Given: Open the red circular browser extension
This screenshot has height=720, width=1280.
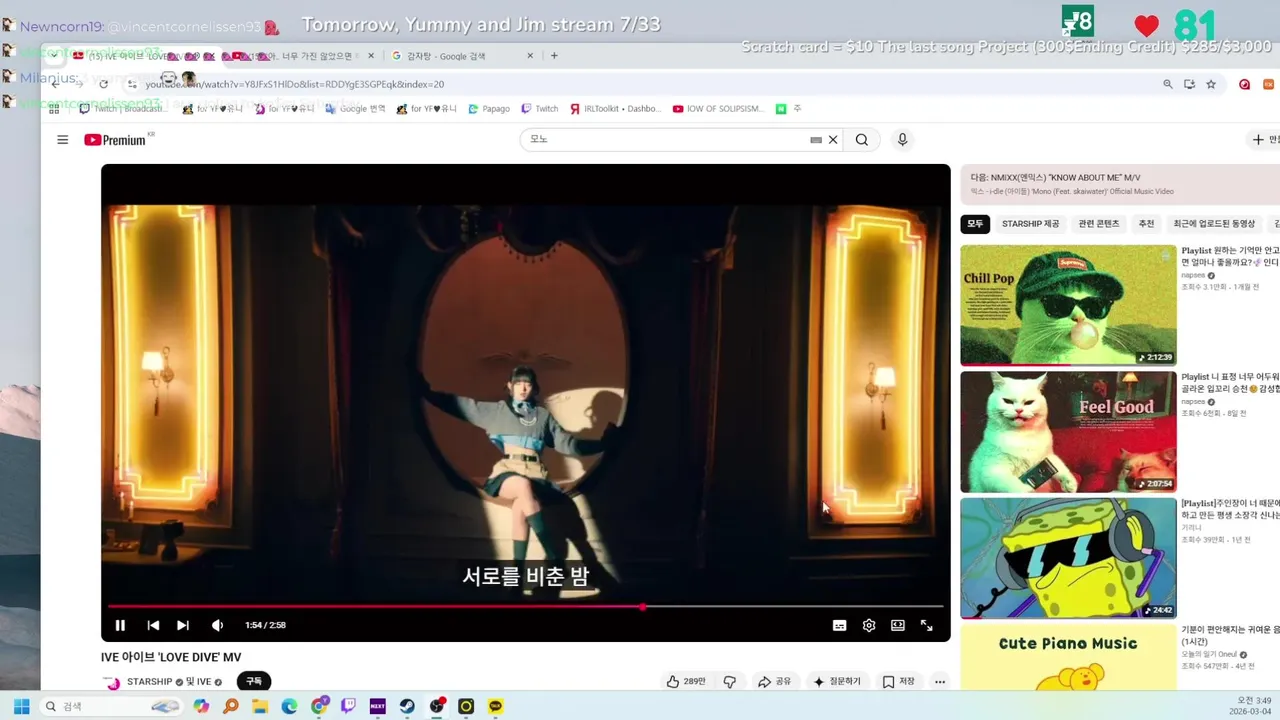Looking at the screenshot, I should click(1245, 84).
